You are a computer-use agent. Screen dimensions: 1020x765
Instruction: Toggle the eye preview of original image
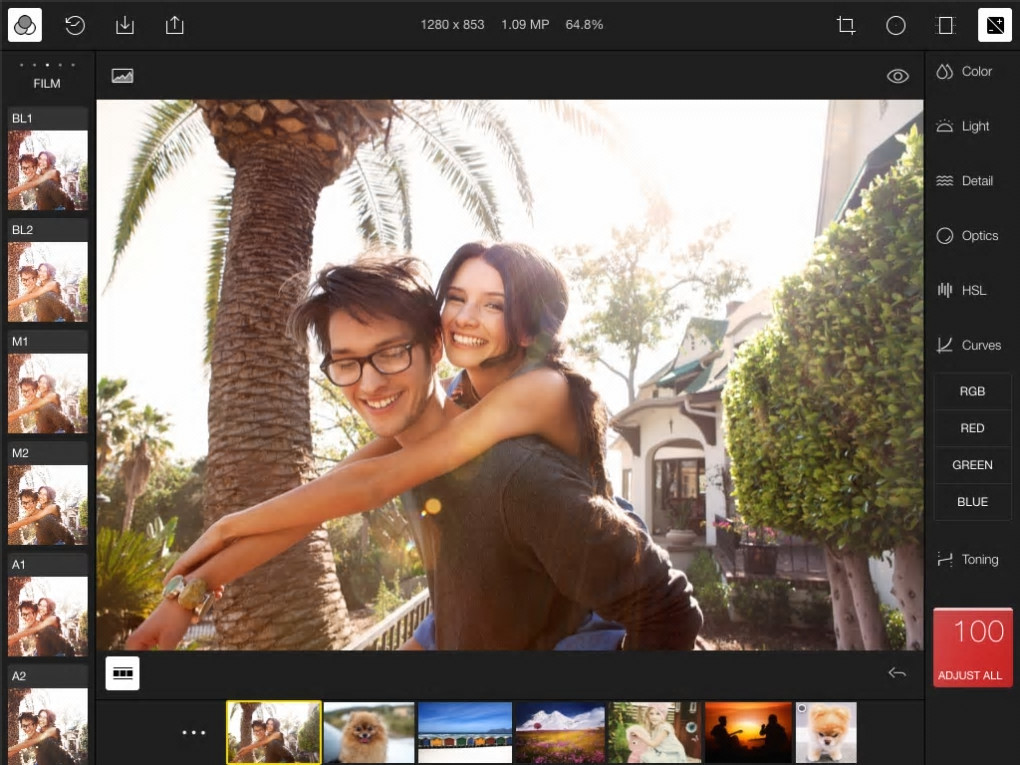[898, 76]
